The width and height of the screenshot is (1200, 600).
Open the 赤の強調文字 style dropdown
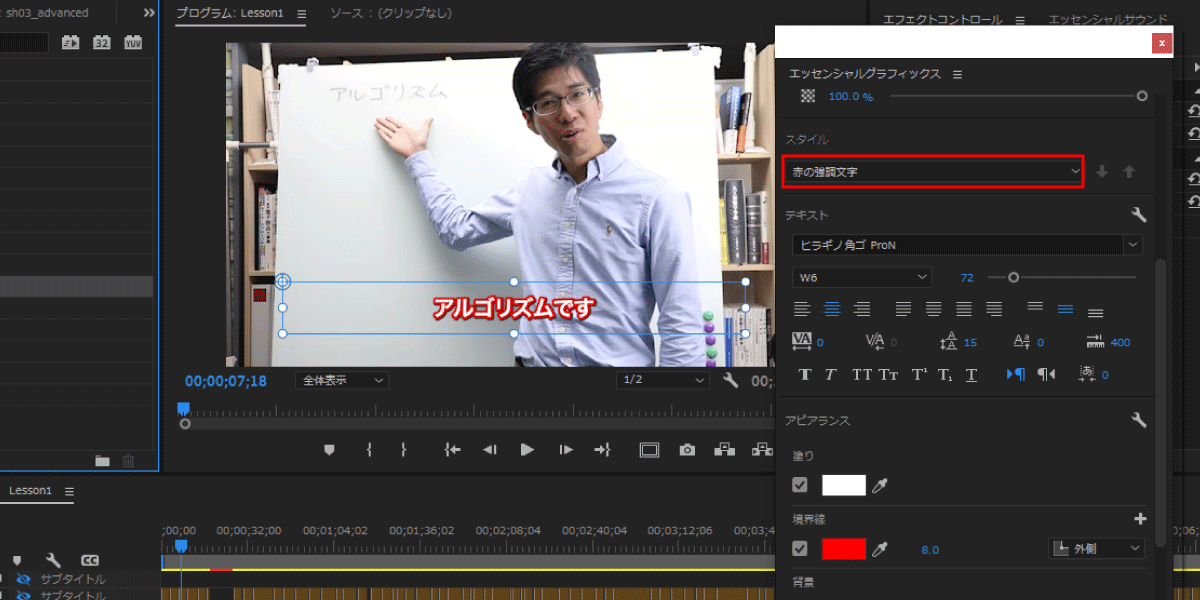point(932,172)
